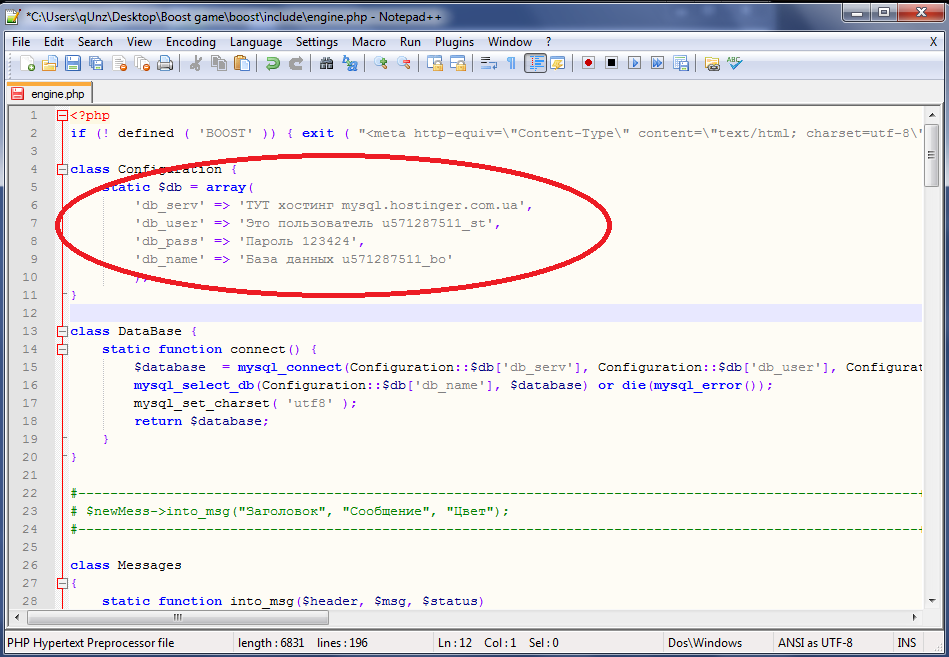Close the document with the menu bar X

pyautogui.click(x=933, y=42)
